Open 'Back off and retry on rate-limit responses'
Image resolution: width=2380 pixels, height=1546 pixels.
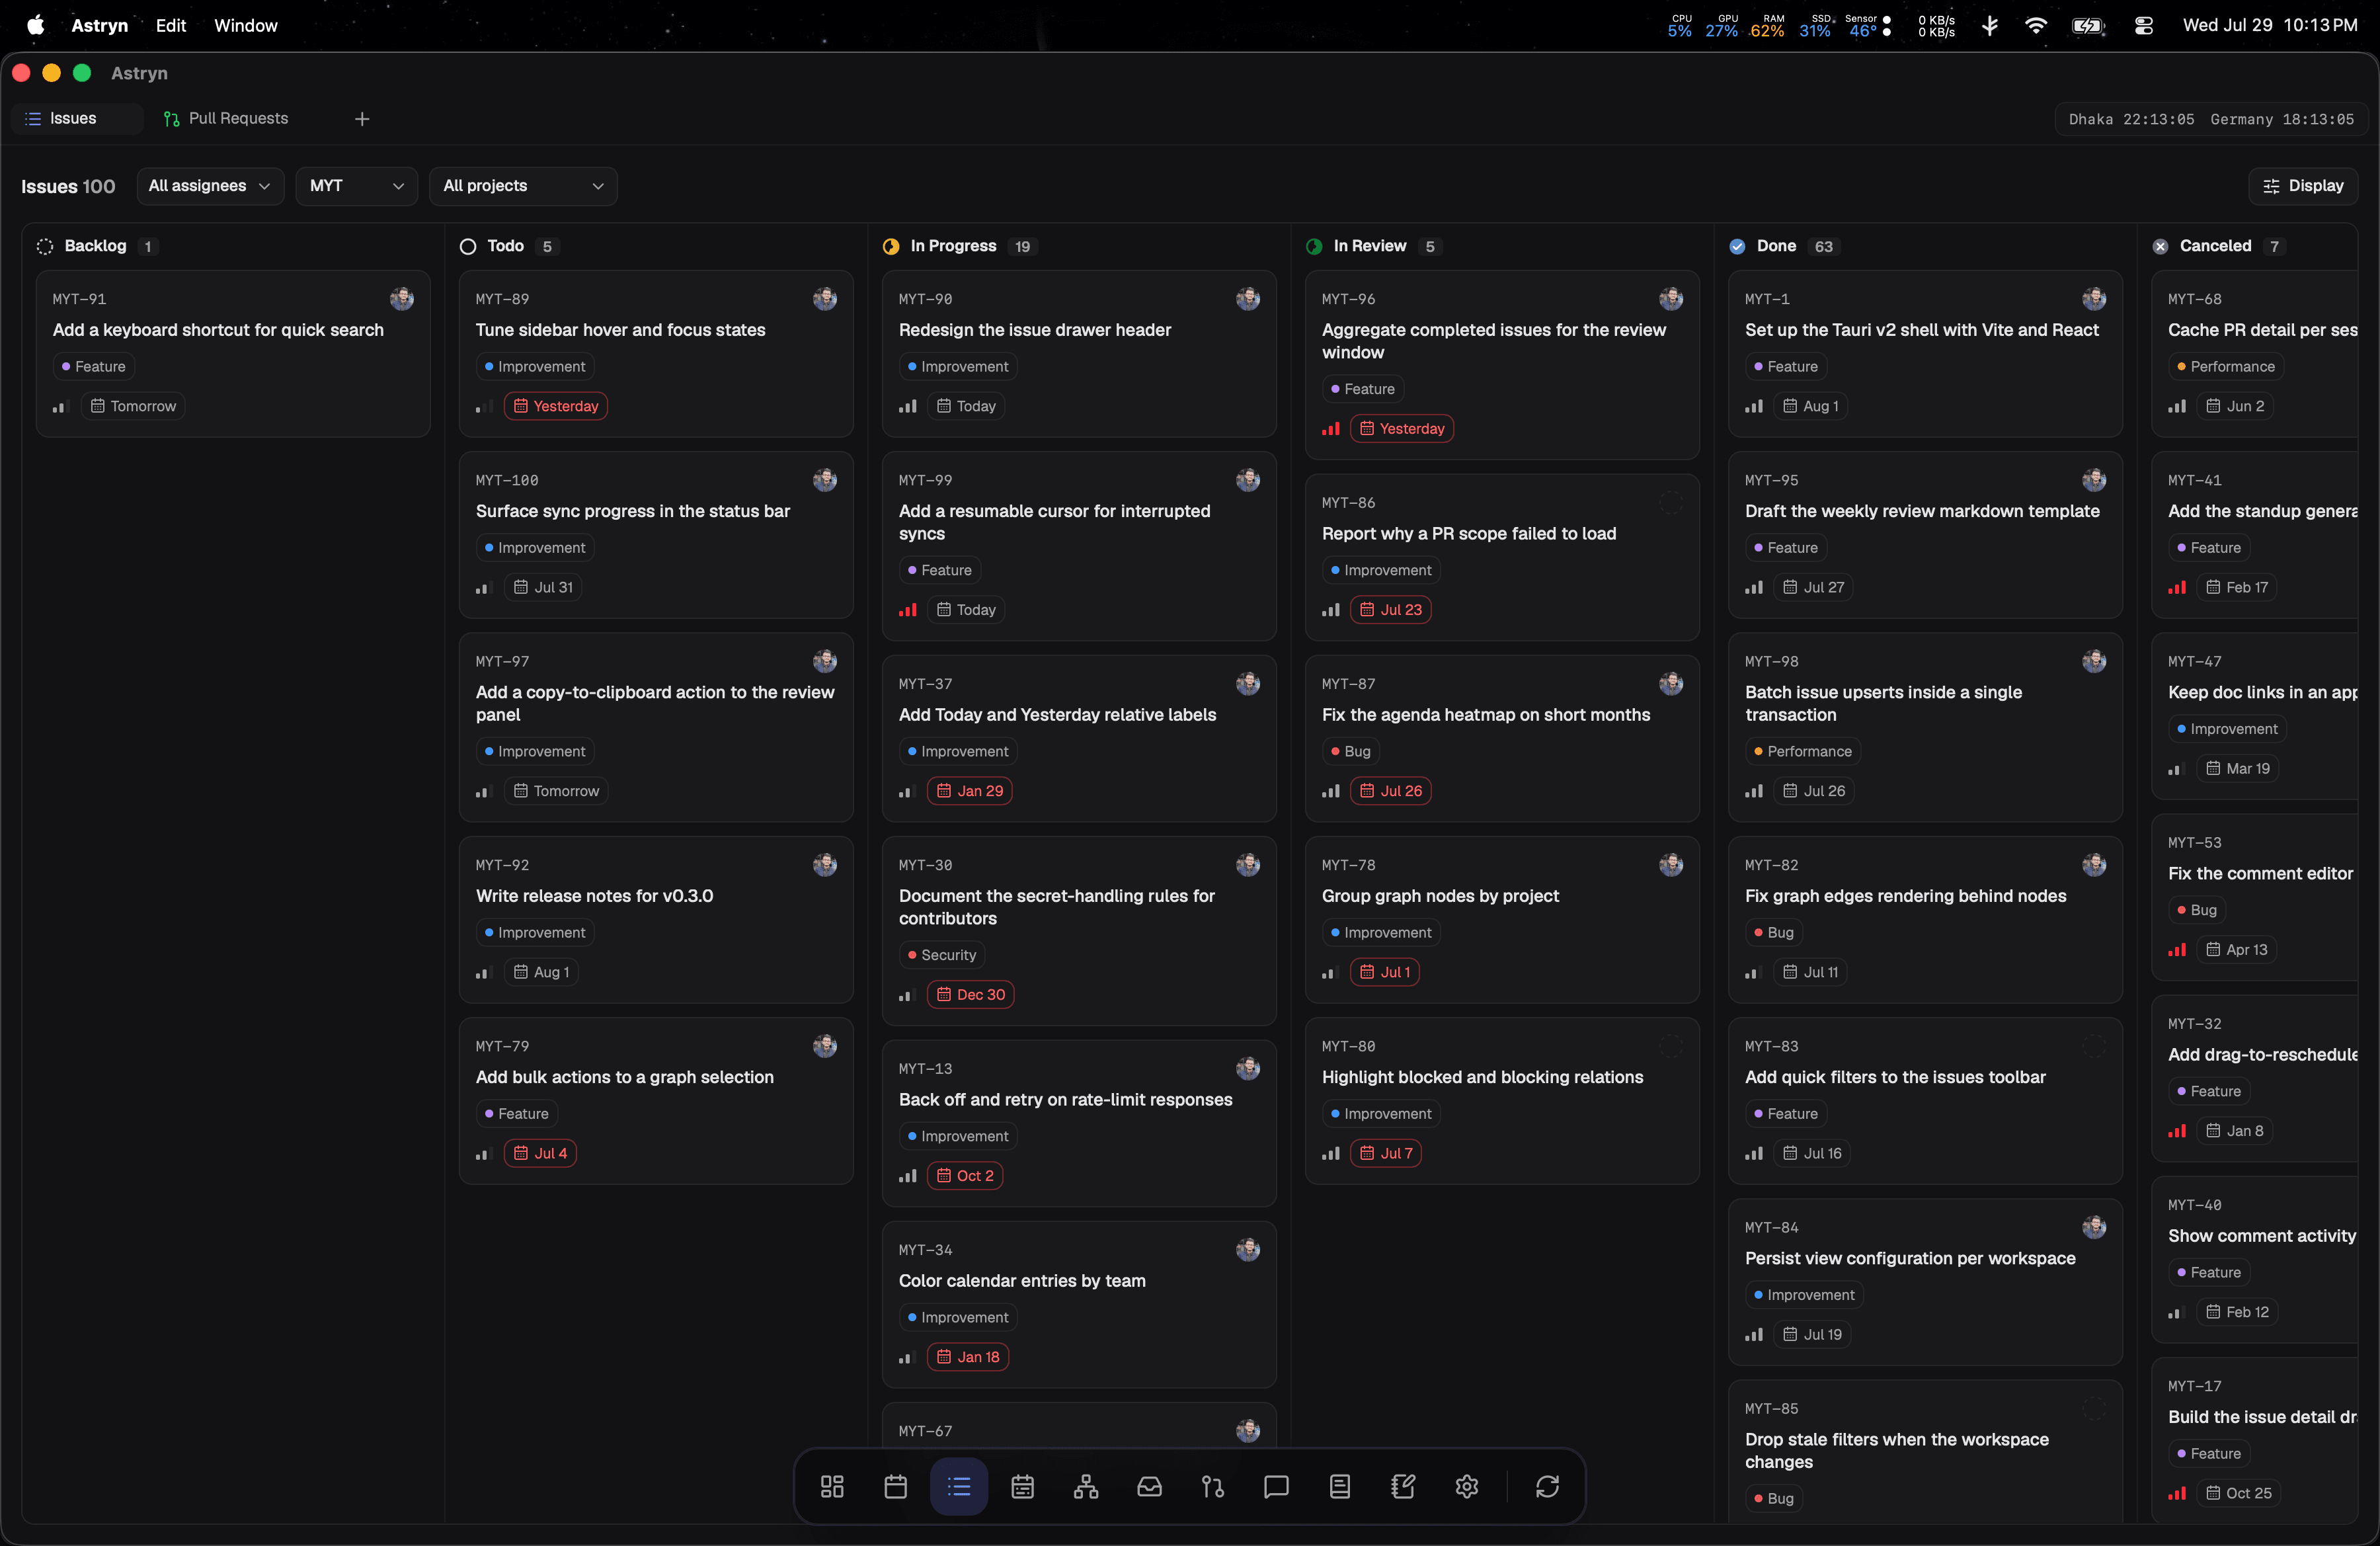[1079, 1123]
